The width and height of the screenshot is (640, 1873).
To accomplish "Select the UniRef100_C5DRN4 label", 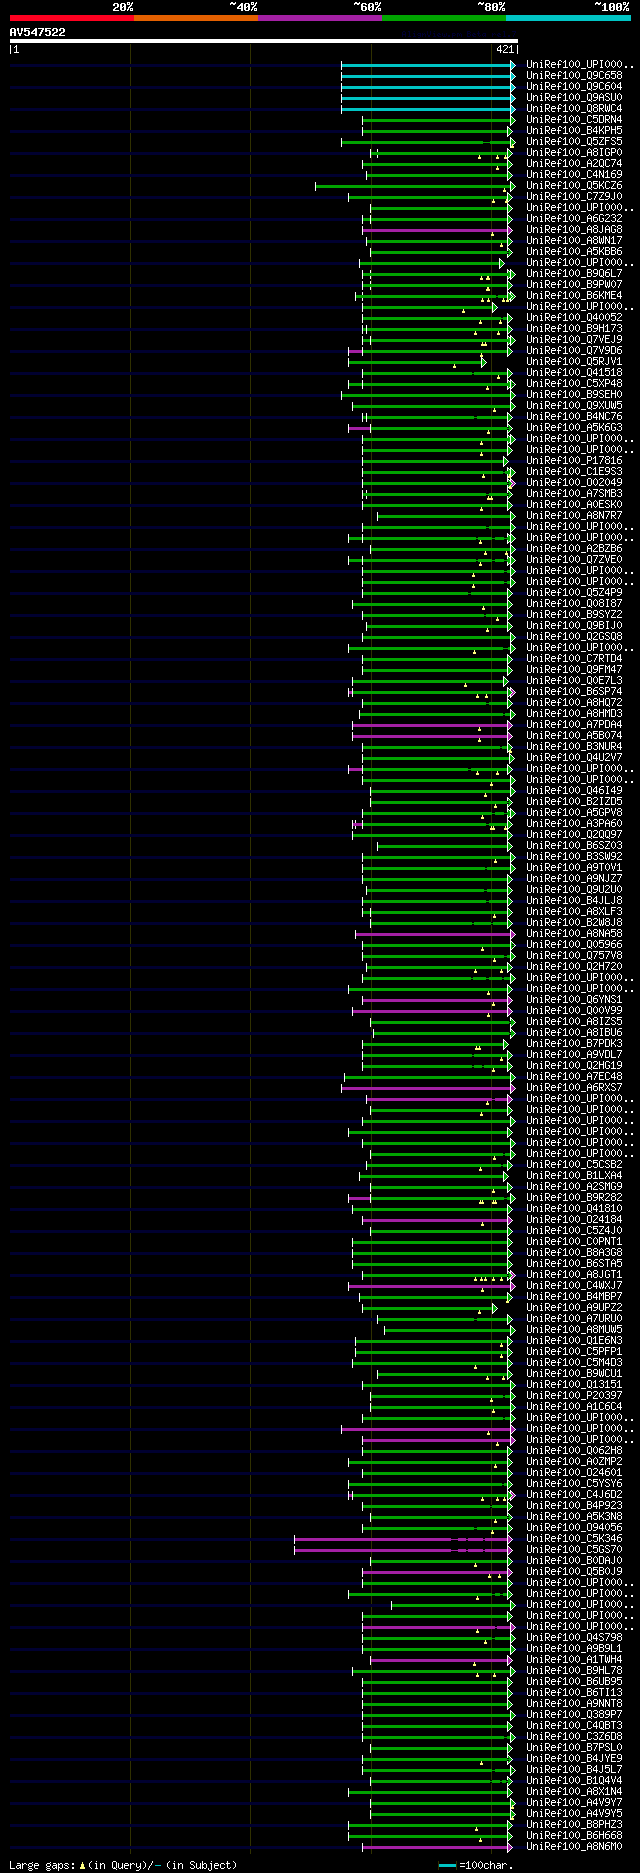I will [574, 119].
